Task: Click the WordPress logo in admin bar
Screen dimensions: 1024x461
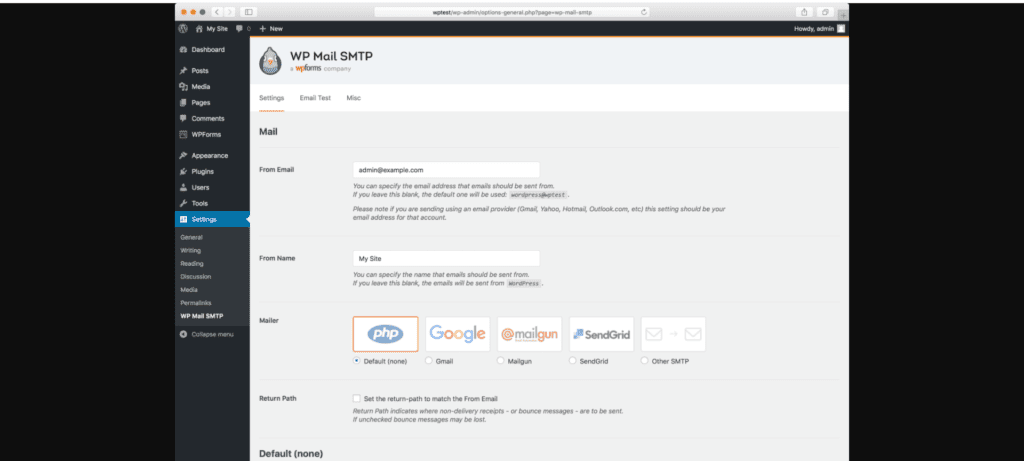Action: click(x=184, y=29)
